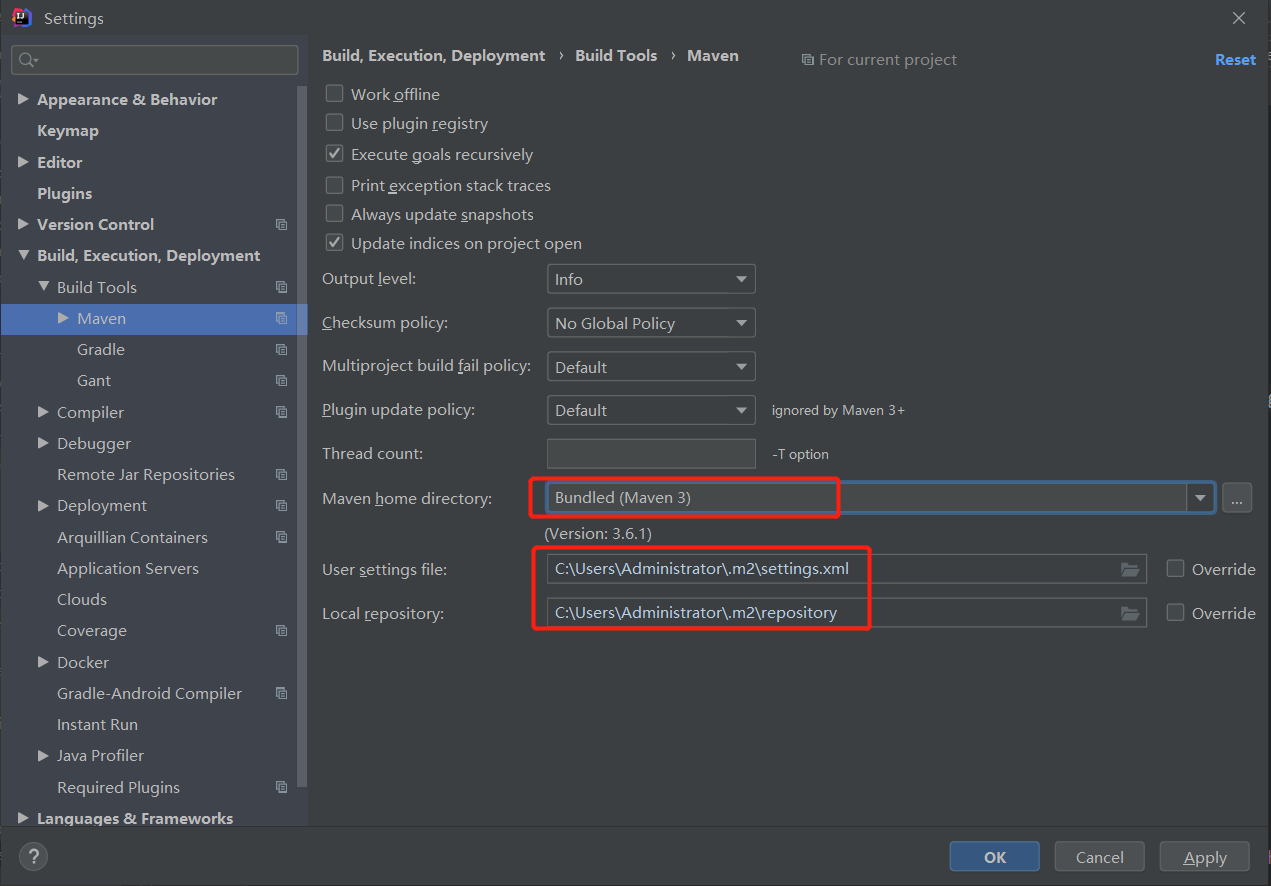Select Keymap in settings tree
Viewport: 1271px width, 886px height.
68,131
